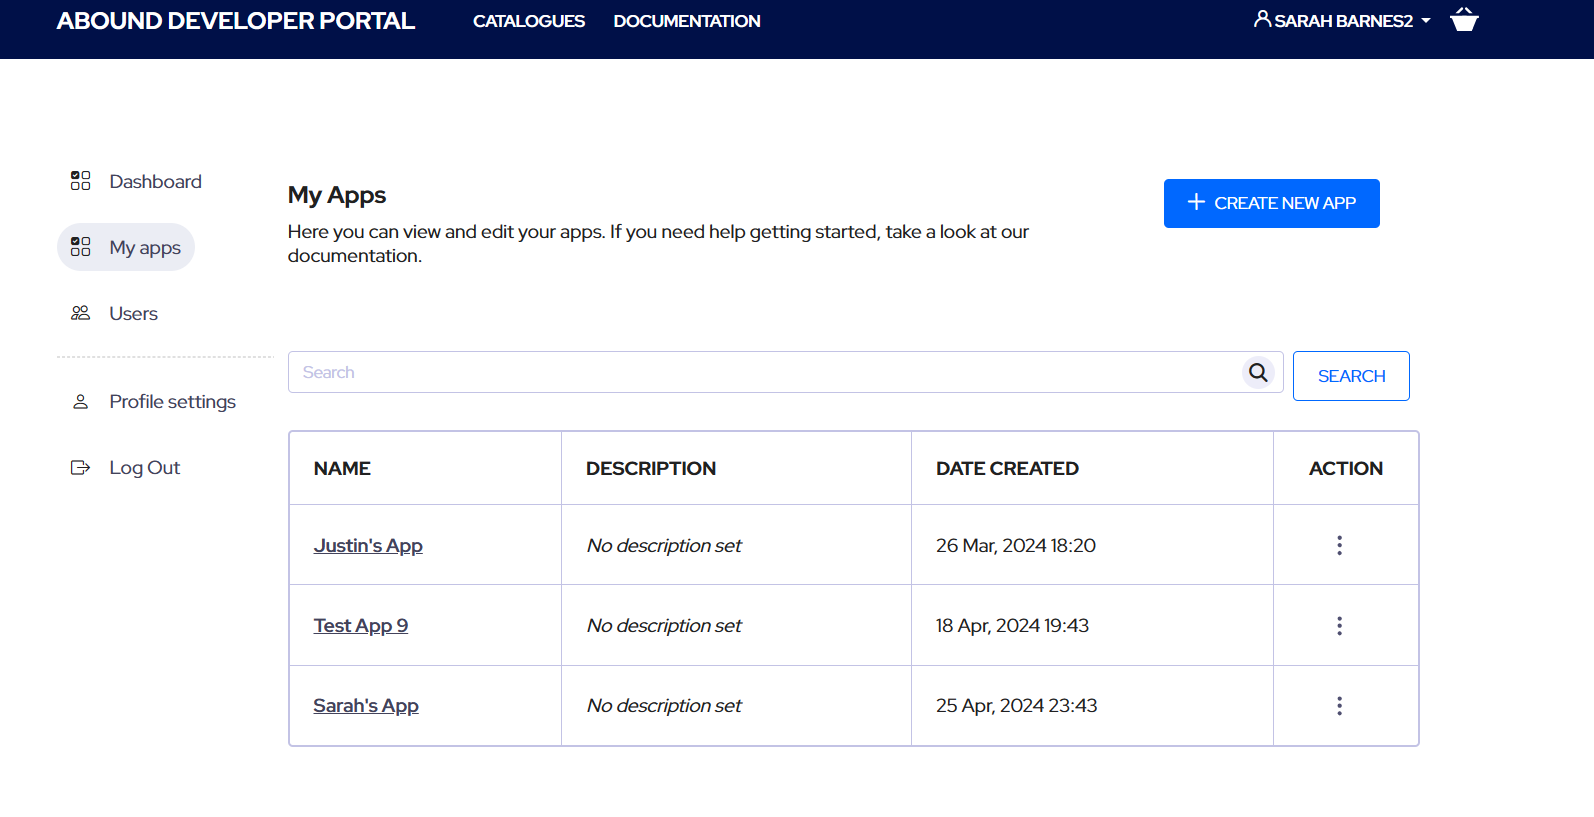Open the actions menu for Test App 9
Screen dimensions: 1594x817
point(1339,626)
